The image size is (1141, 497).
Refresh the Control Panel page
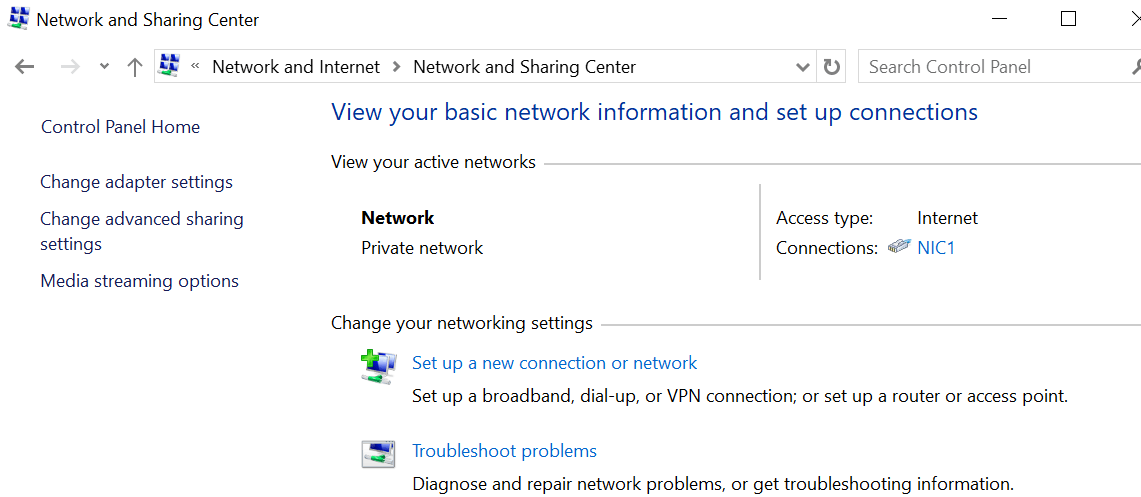[x=831, y=67]
